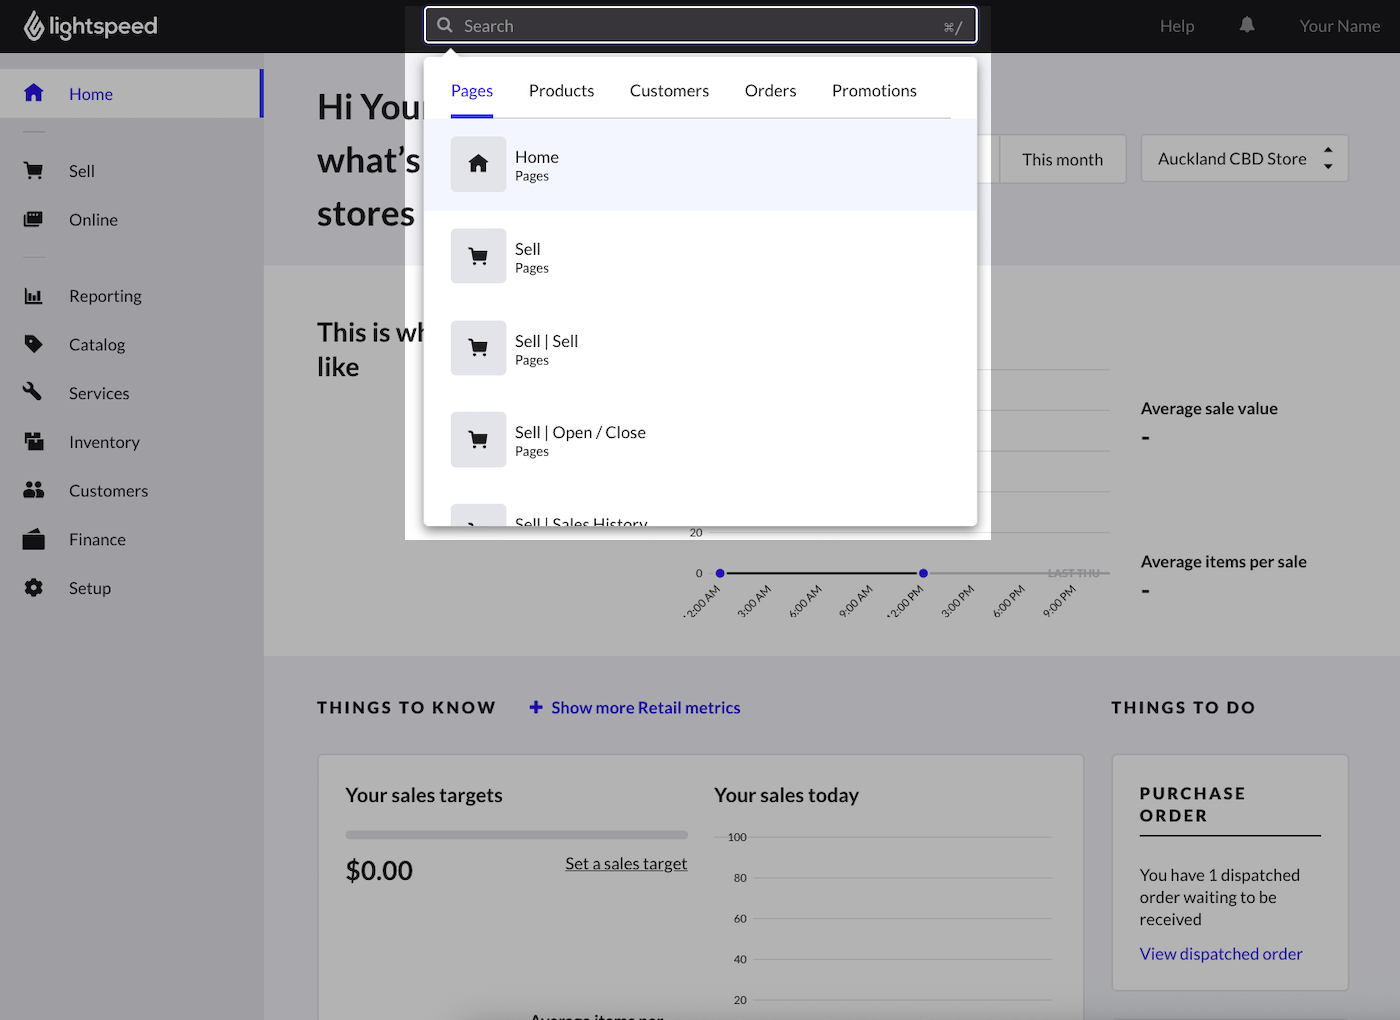Open the Auckland CBD Store selector
This screenshot has height=1020, width=1400.
pos(1244,158)
